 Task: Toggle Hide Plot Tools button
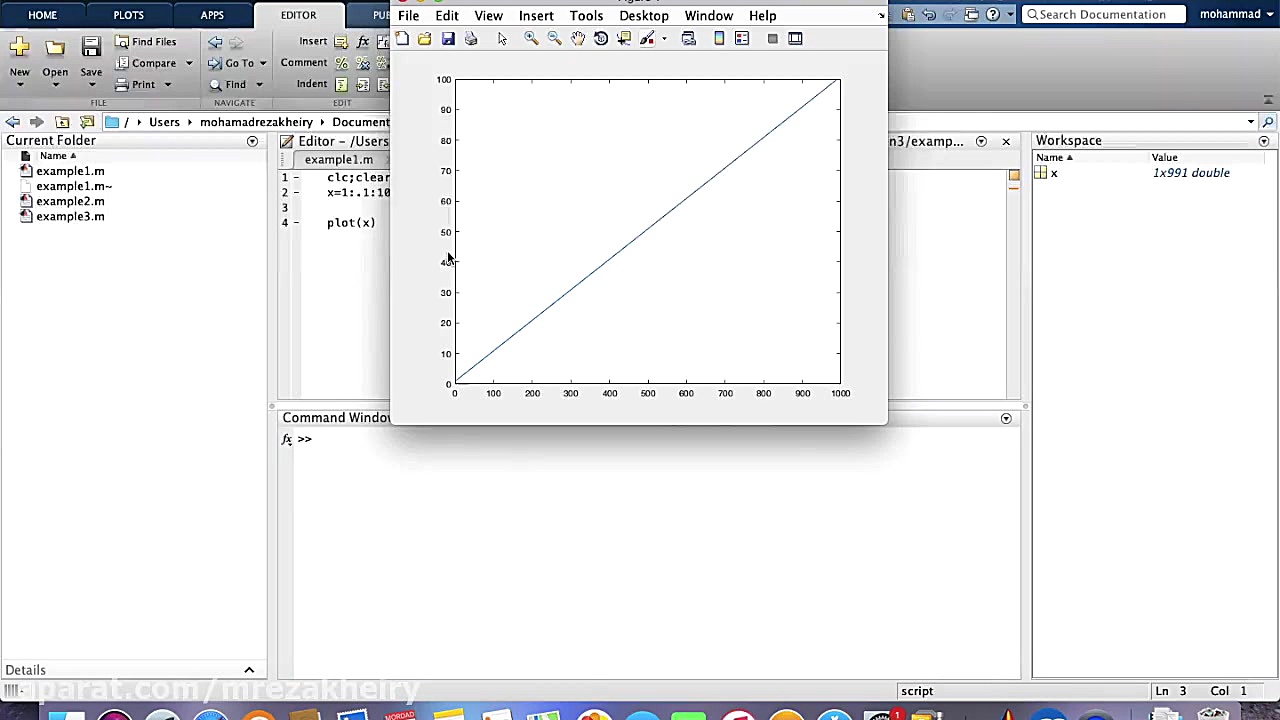[772, 39]
